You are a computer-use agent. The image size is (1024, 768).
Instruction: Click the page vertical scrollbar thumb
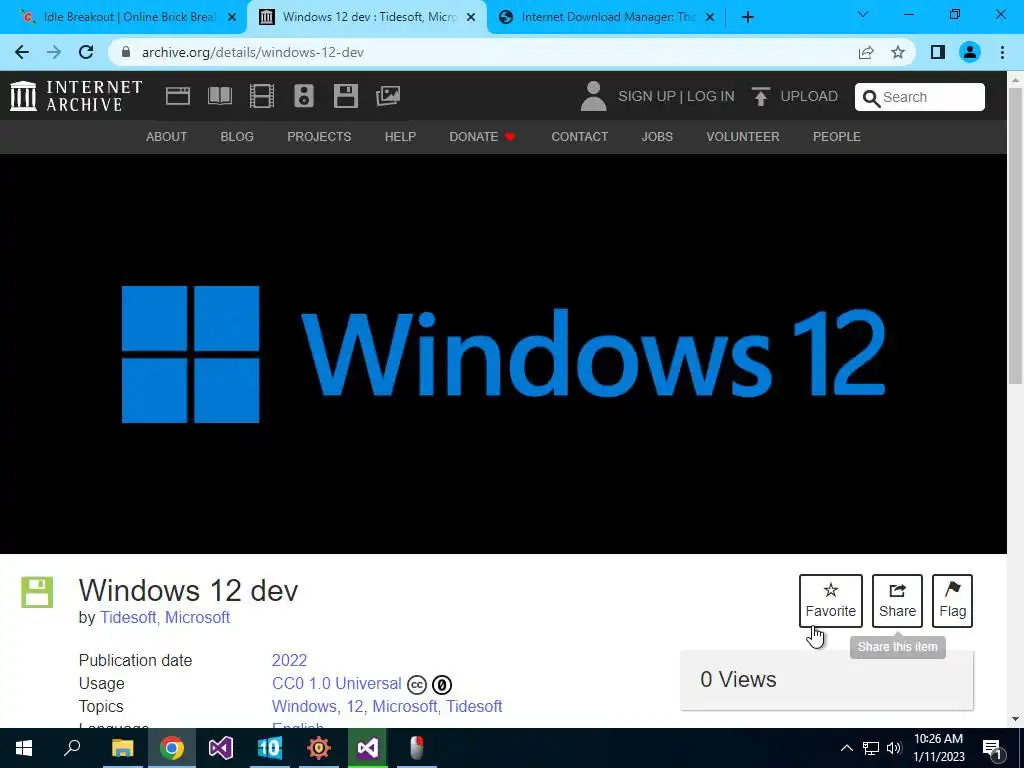1016,235
